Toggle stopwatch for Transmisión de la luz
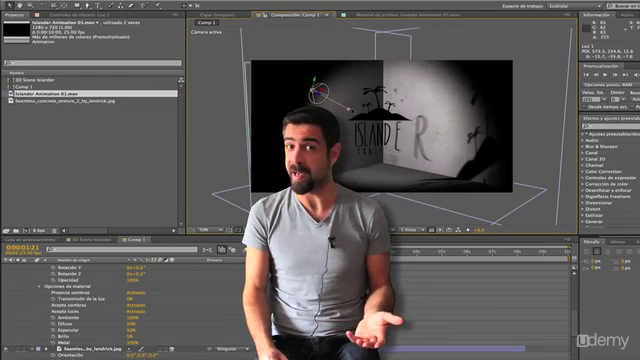This screenshot has height=360, width=640. [53, 299]
